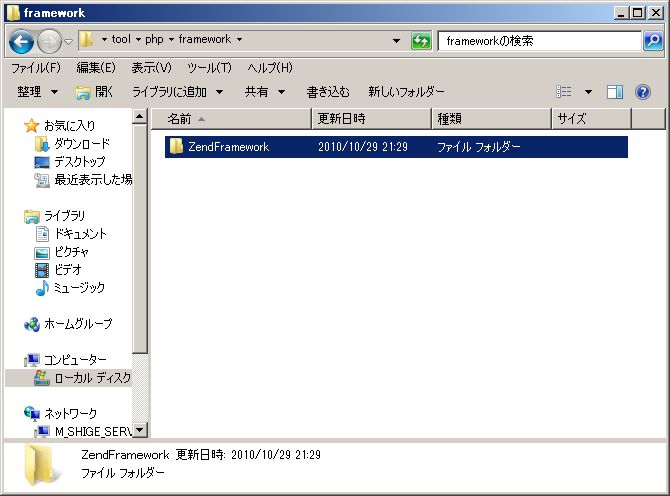This screenshot has height=496, width=670.
Task: Sort by 名前 column header
Action: pyautogui.click(x=231, y=119)
